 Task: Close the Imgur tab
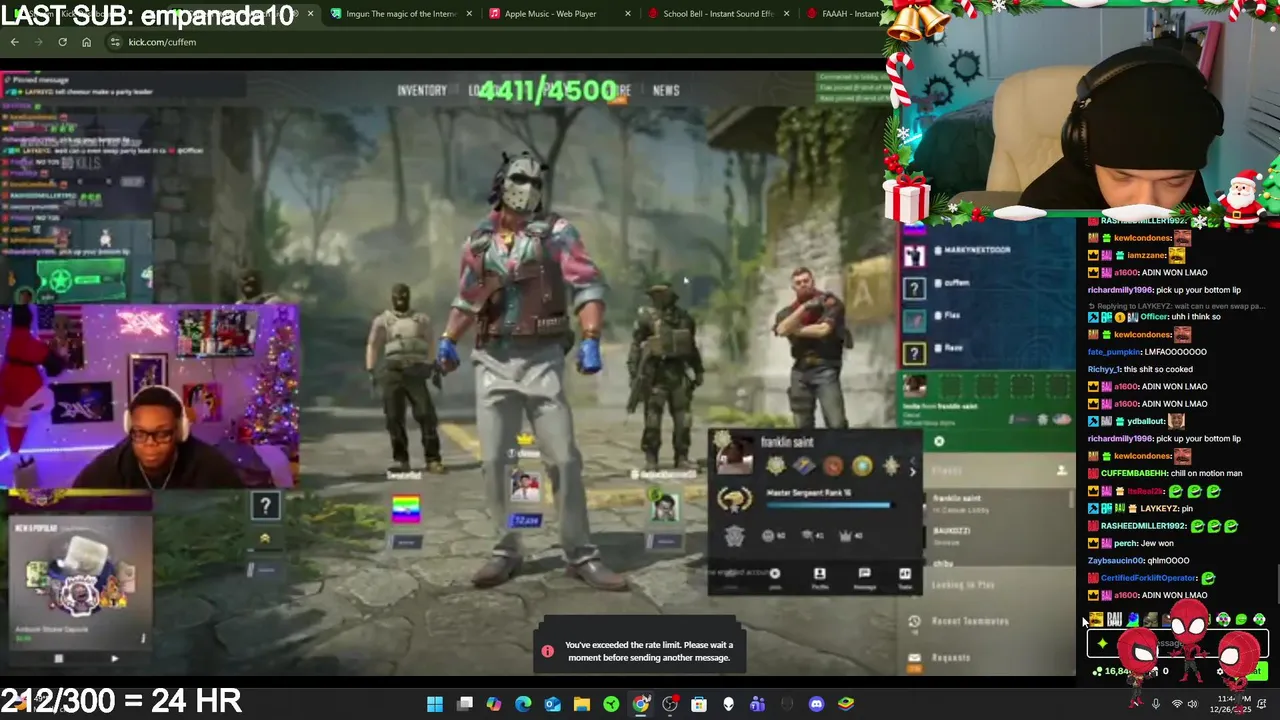468,14
